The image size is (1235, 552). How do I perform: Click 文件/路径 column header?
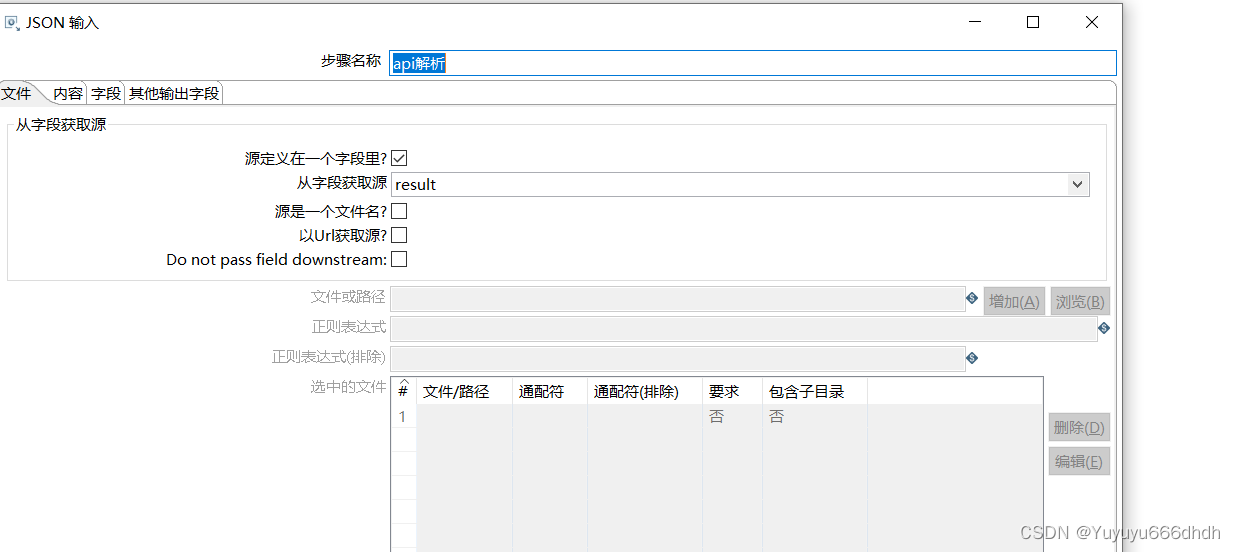(465, 391)
